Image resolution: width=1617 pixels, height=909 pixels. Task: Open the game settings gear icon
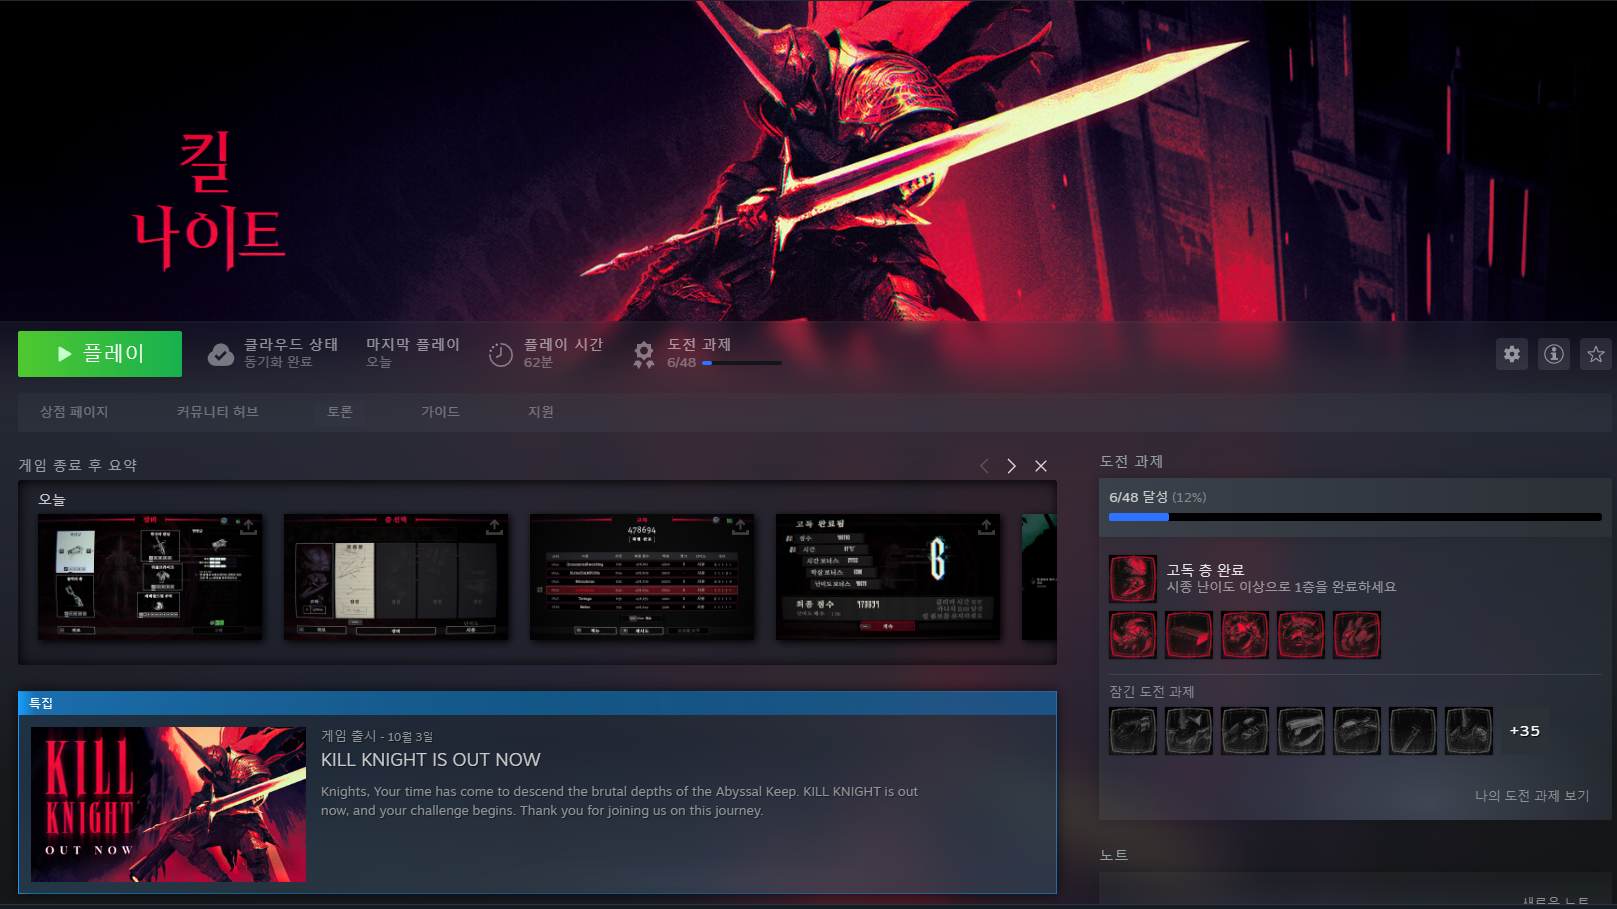coord(1512,354)
